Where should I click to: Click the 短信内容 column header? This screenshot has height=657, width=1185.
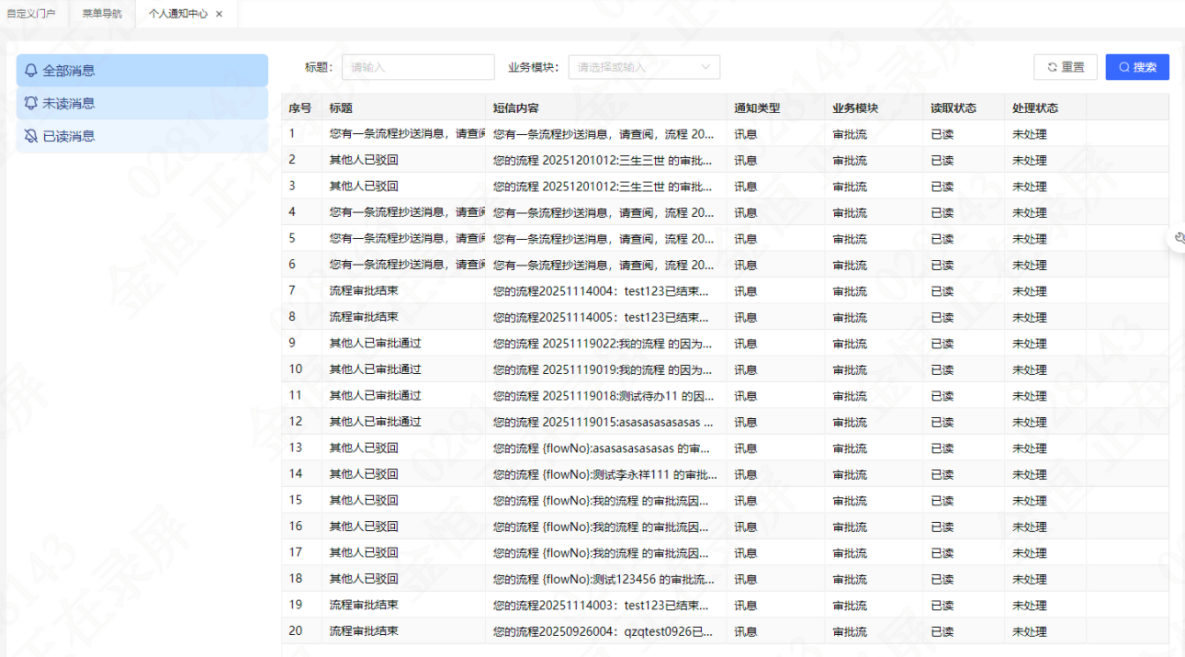coord(515,108)
